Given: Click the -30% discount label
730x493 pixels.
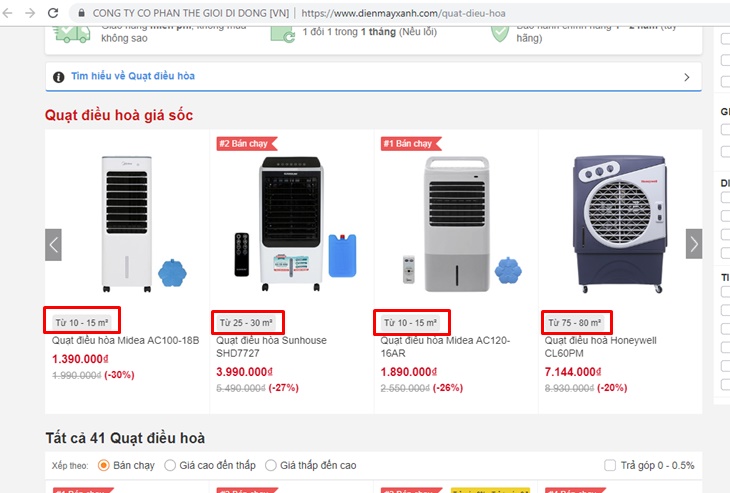Looking at the screenshot, I should pos(119,375).
